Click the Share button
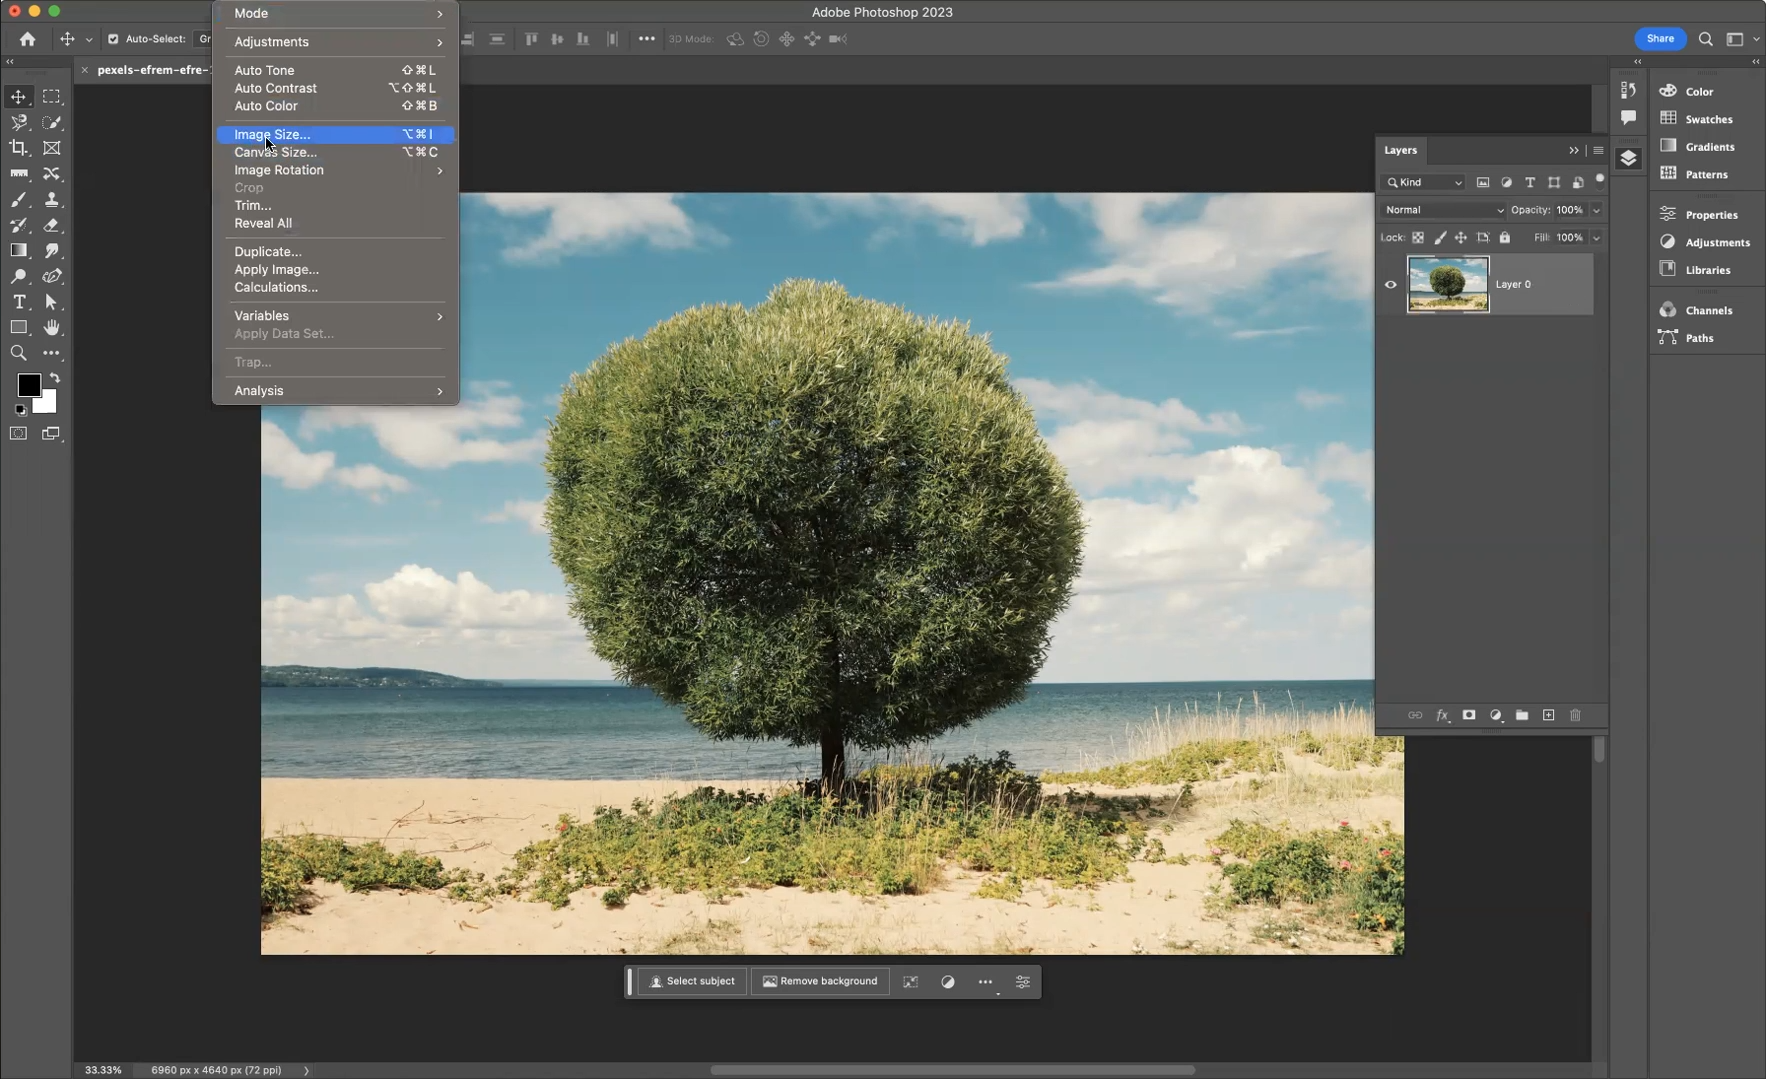 1660,39
